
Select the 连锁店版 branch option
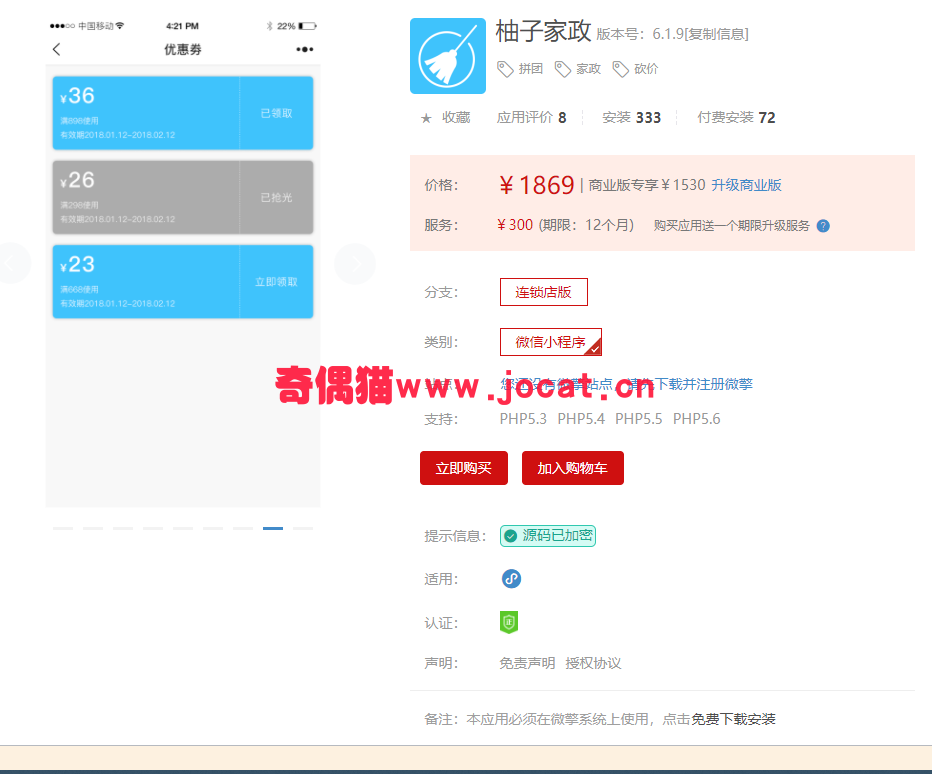tap(544, 292)
